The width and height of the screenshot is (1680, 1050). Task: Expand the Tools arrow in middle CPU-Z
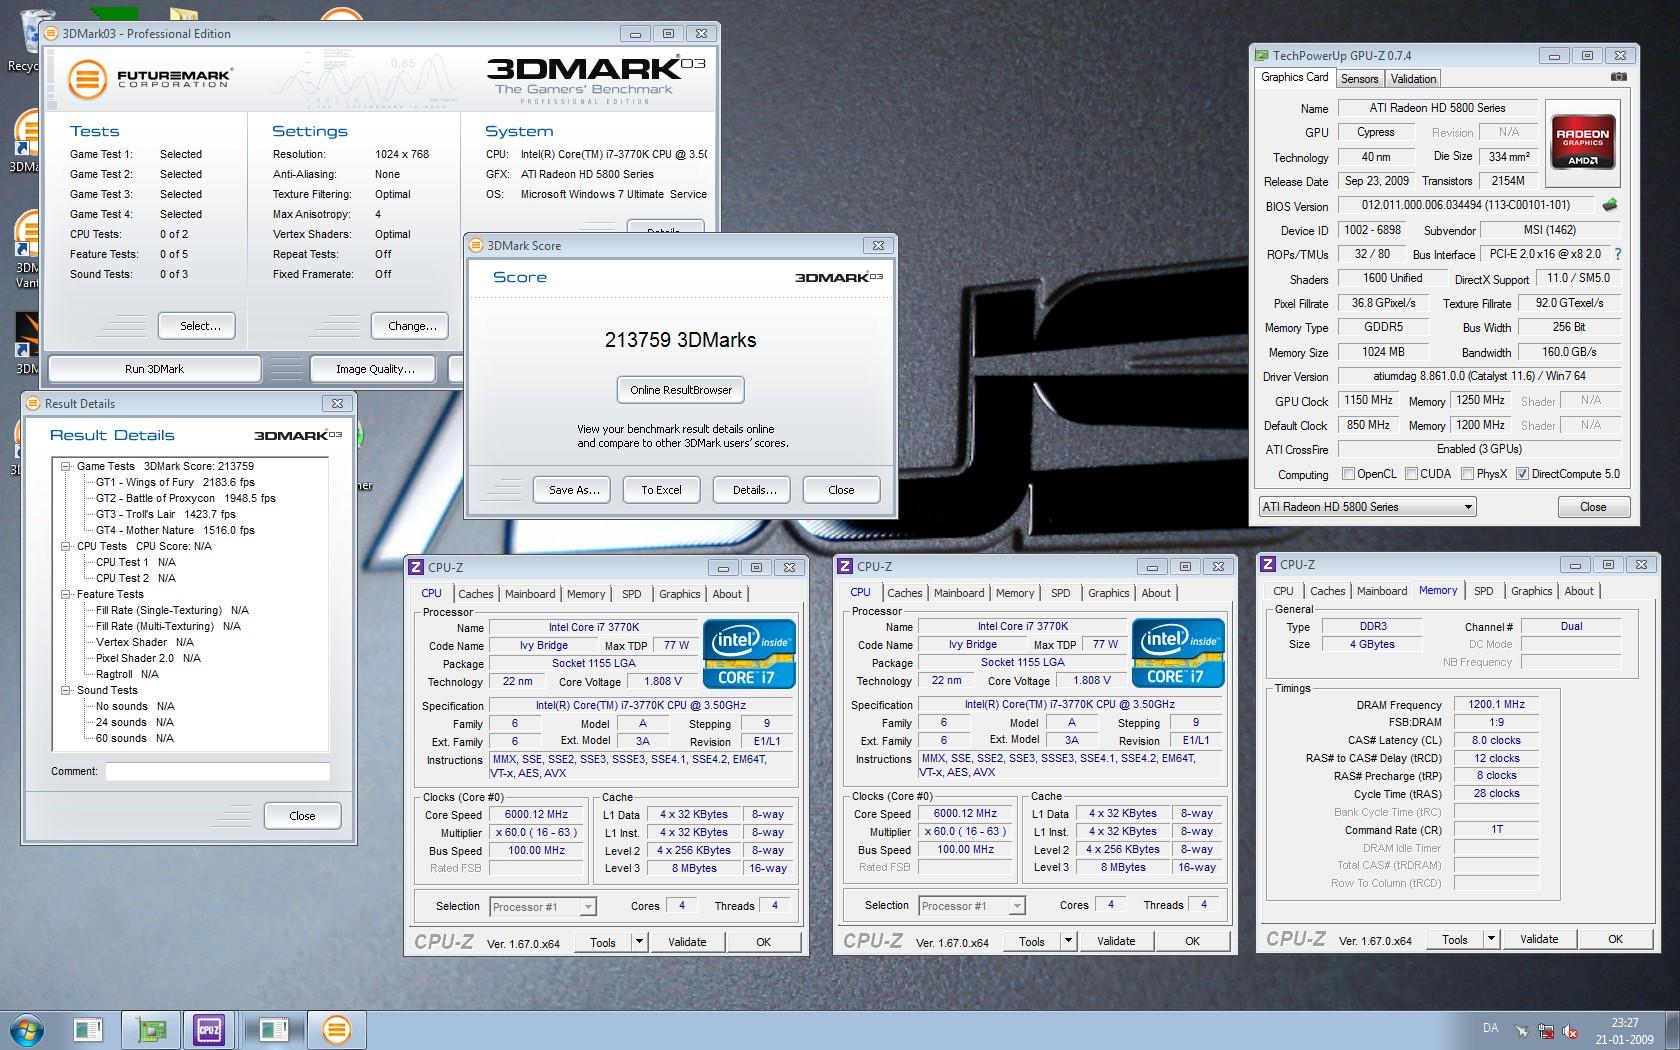(1068, 941)
